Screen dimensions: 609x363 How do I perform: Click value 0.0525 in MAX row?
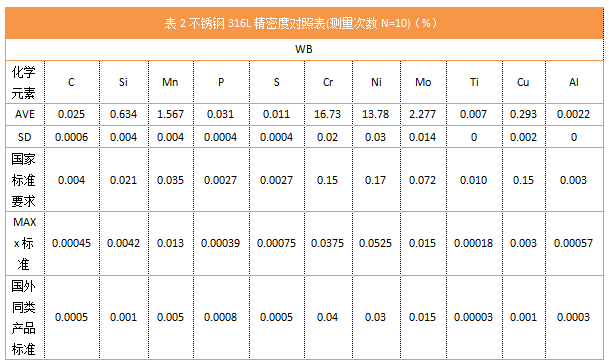375,243
